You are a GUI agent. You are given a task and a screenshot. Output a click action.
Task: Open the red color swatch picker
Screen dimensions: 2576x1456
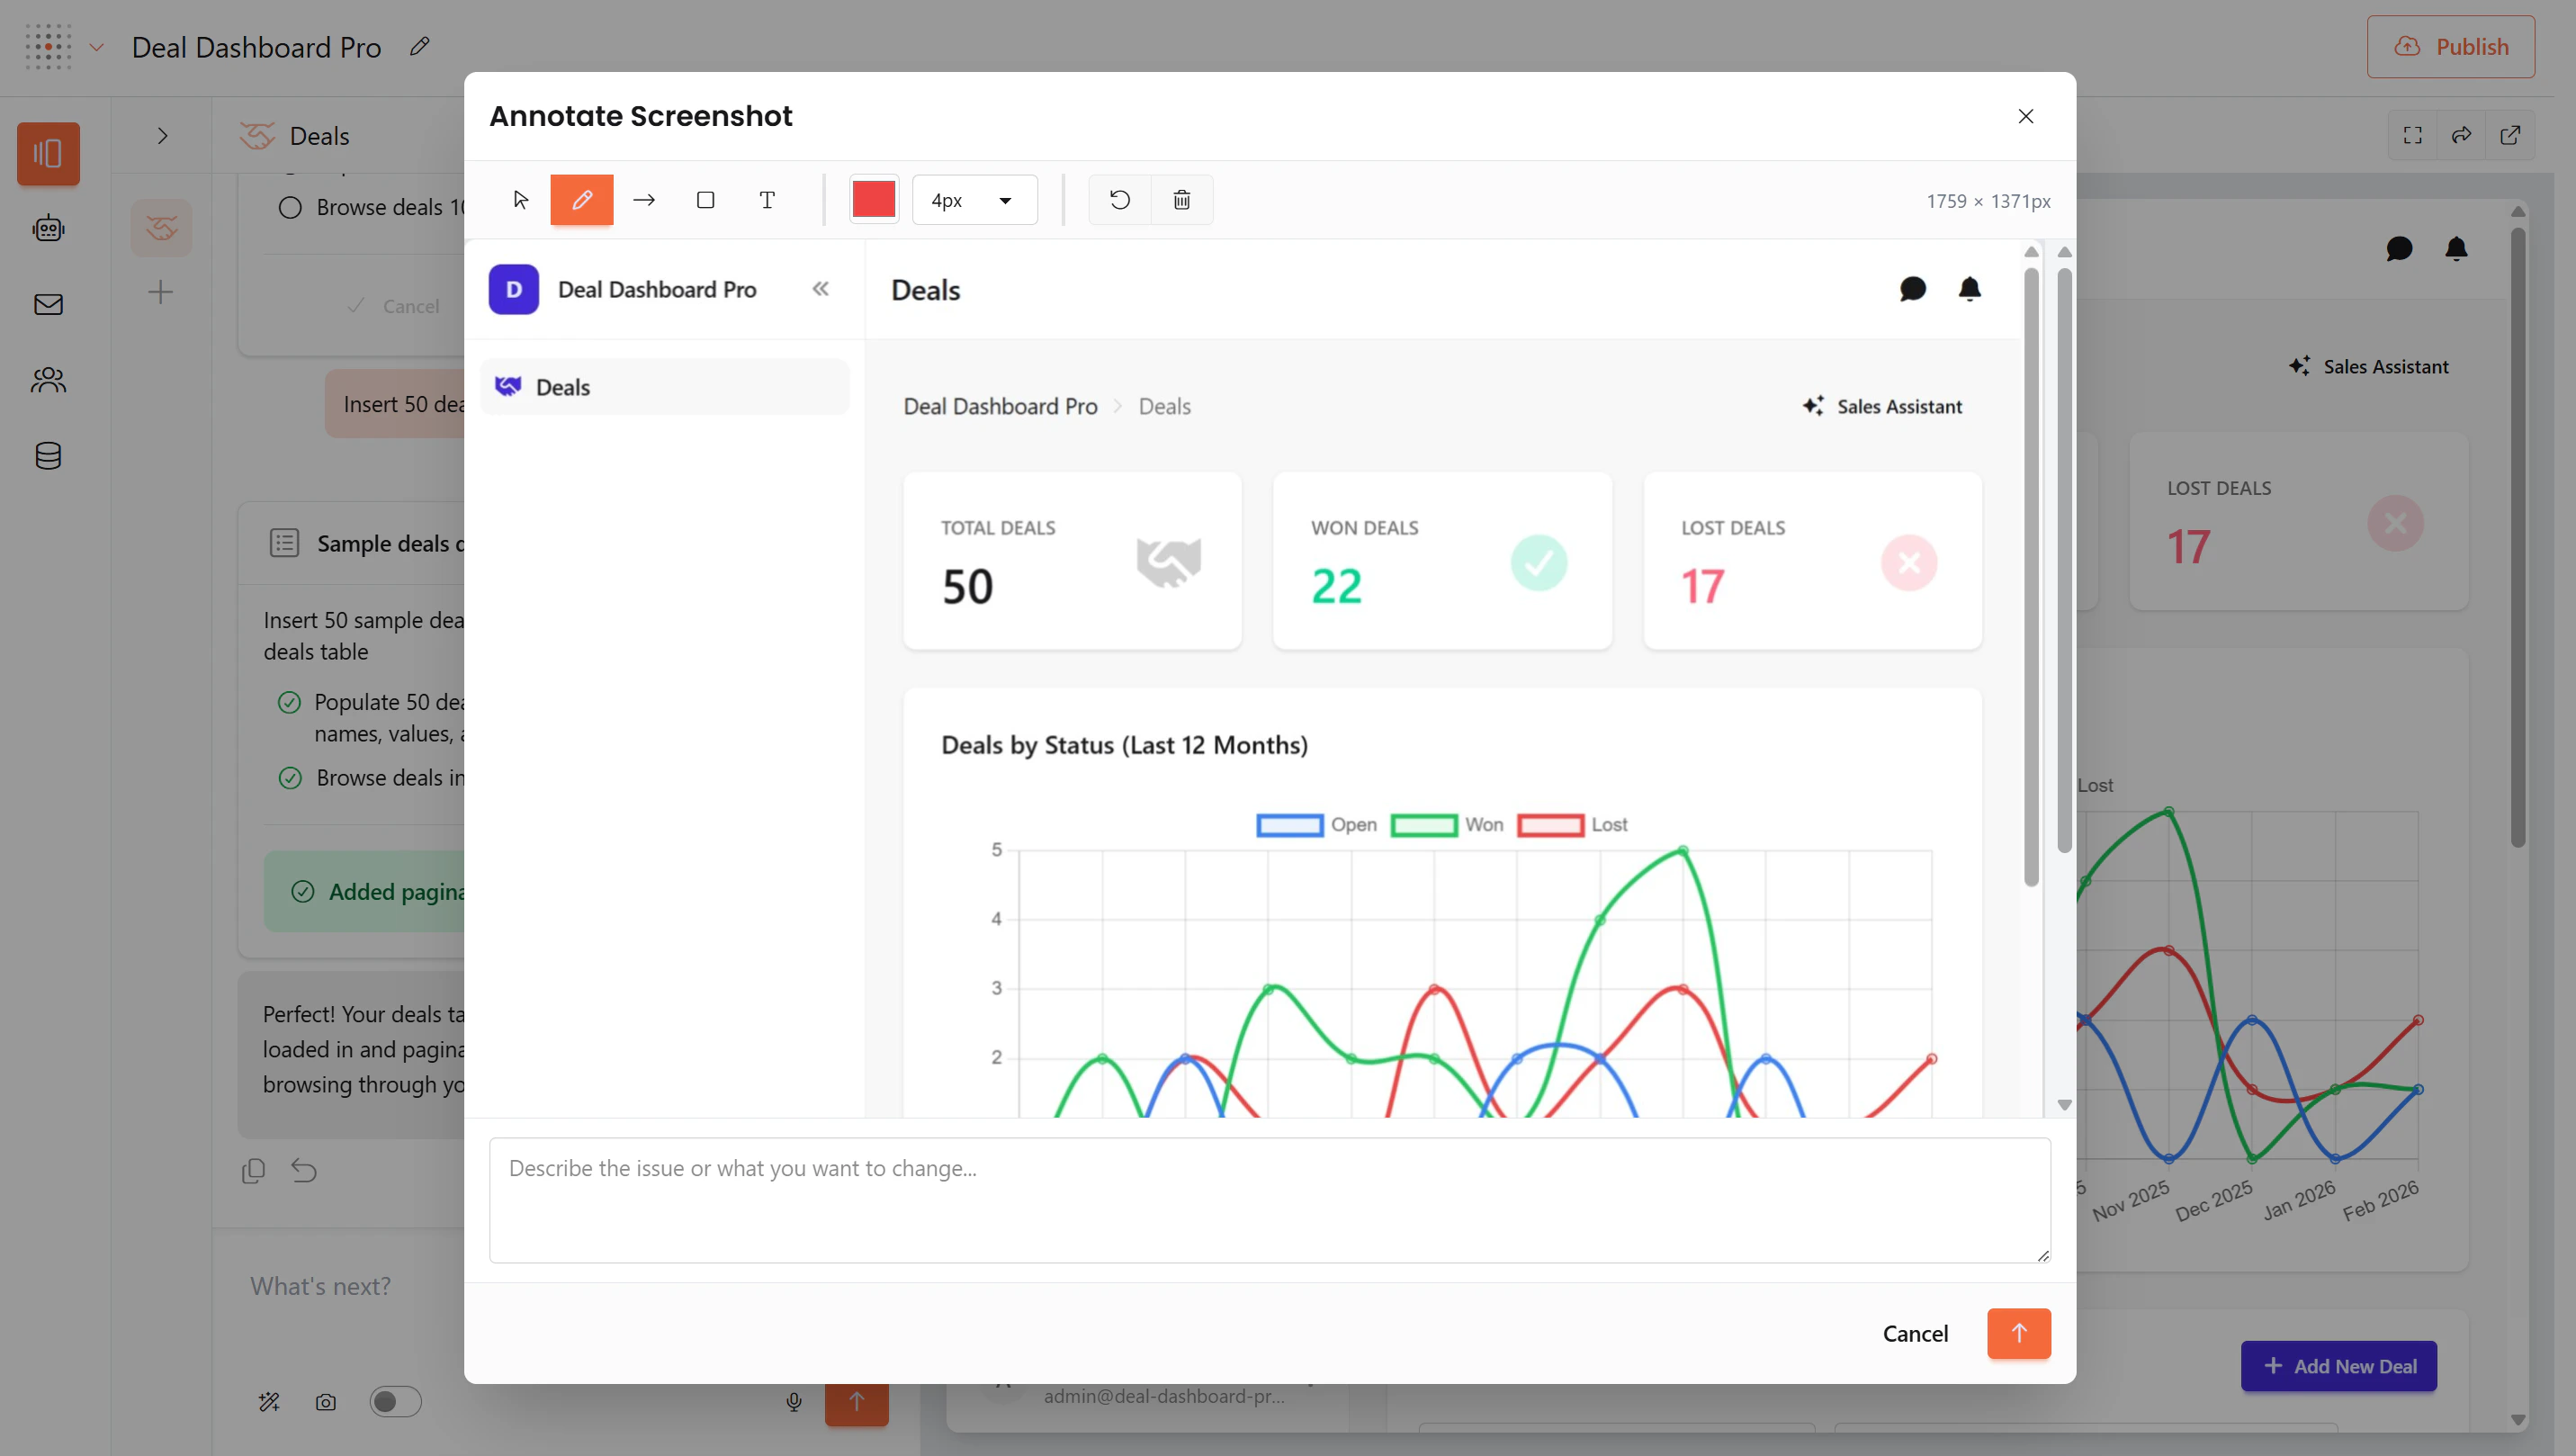point(873,200)
